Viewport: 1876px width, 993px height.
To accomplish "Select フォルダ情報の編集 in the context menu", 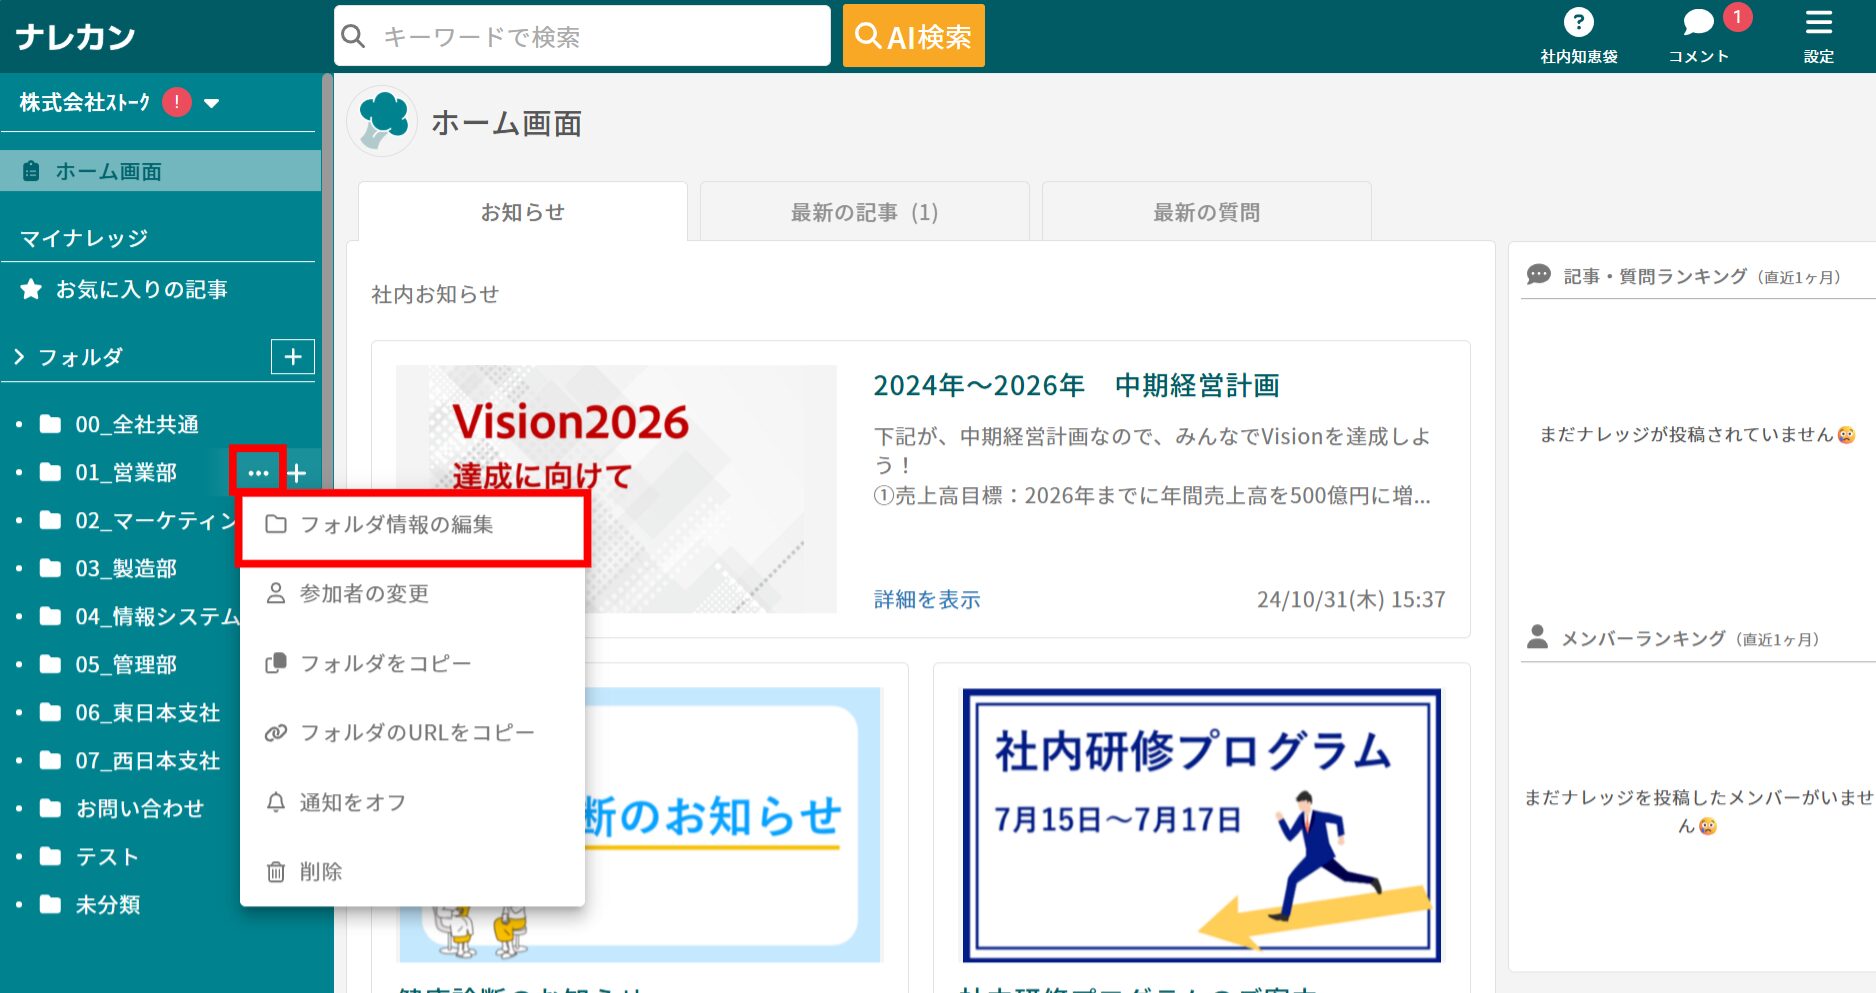I will point(412,525).
